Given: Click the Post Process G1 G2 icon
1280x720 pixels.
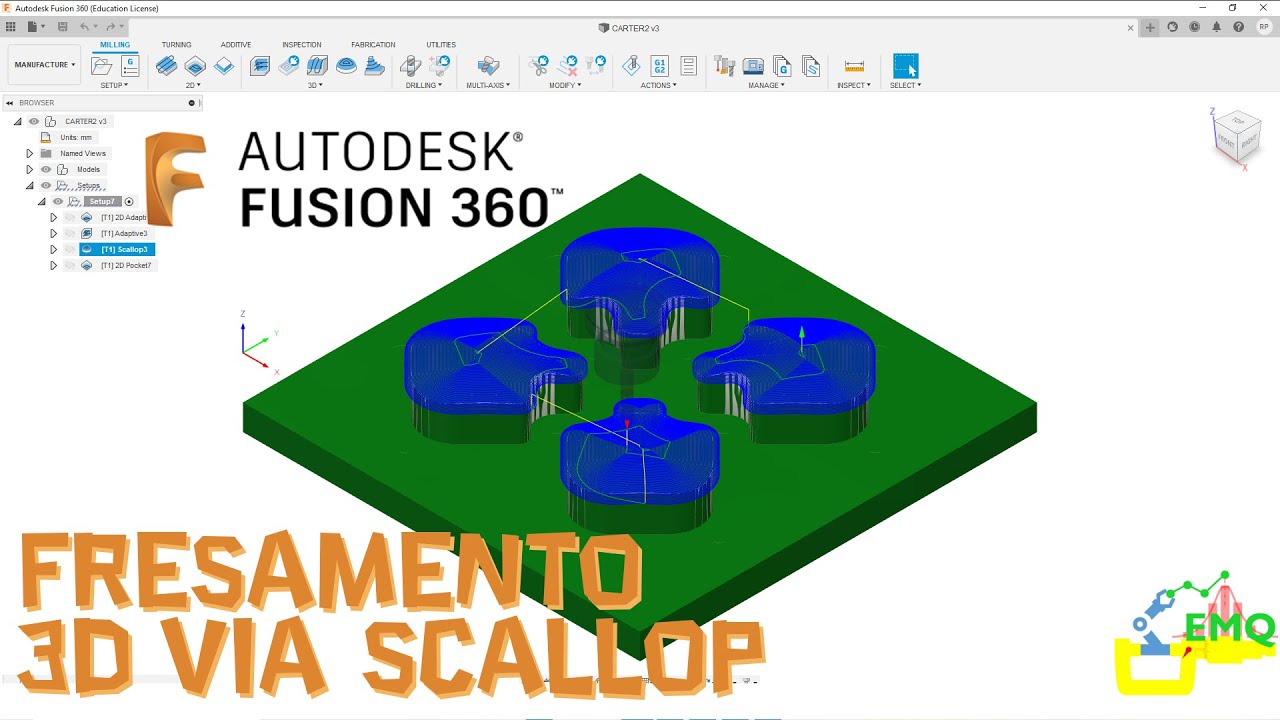Looking at the screenshot, I should 659,66.
